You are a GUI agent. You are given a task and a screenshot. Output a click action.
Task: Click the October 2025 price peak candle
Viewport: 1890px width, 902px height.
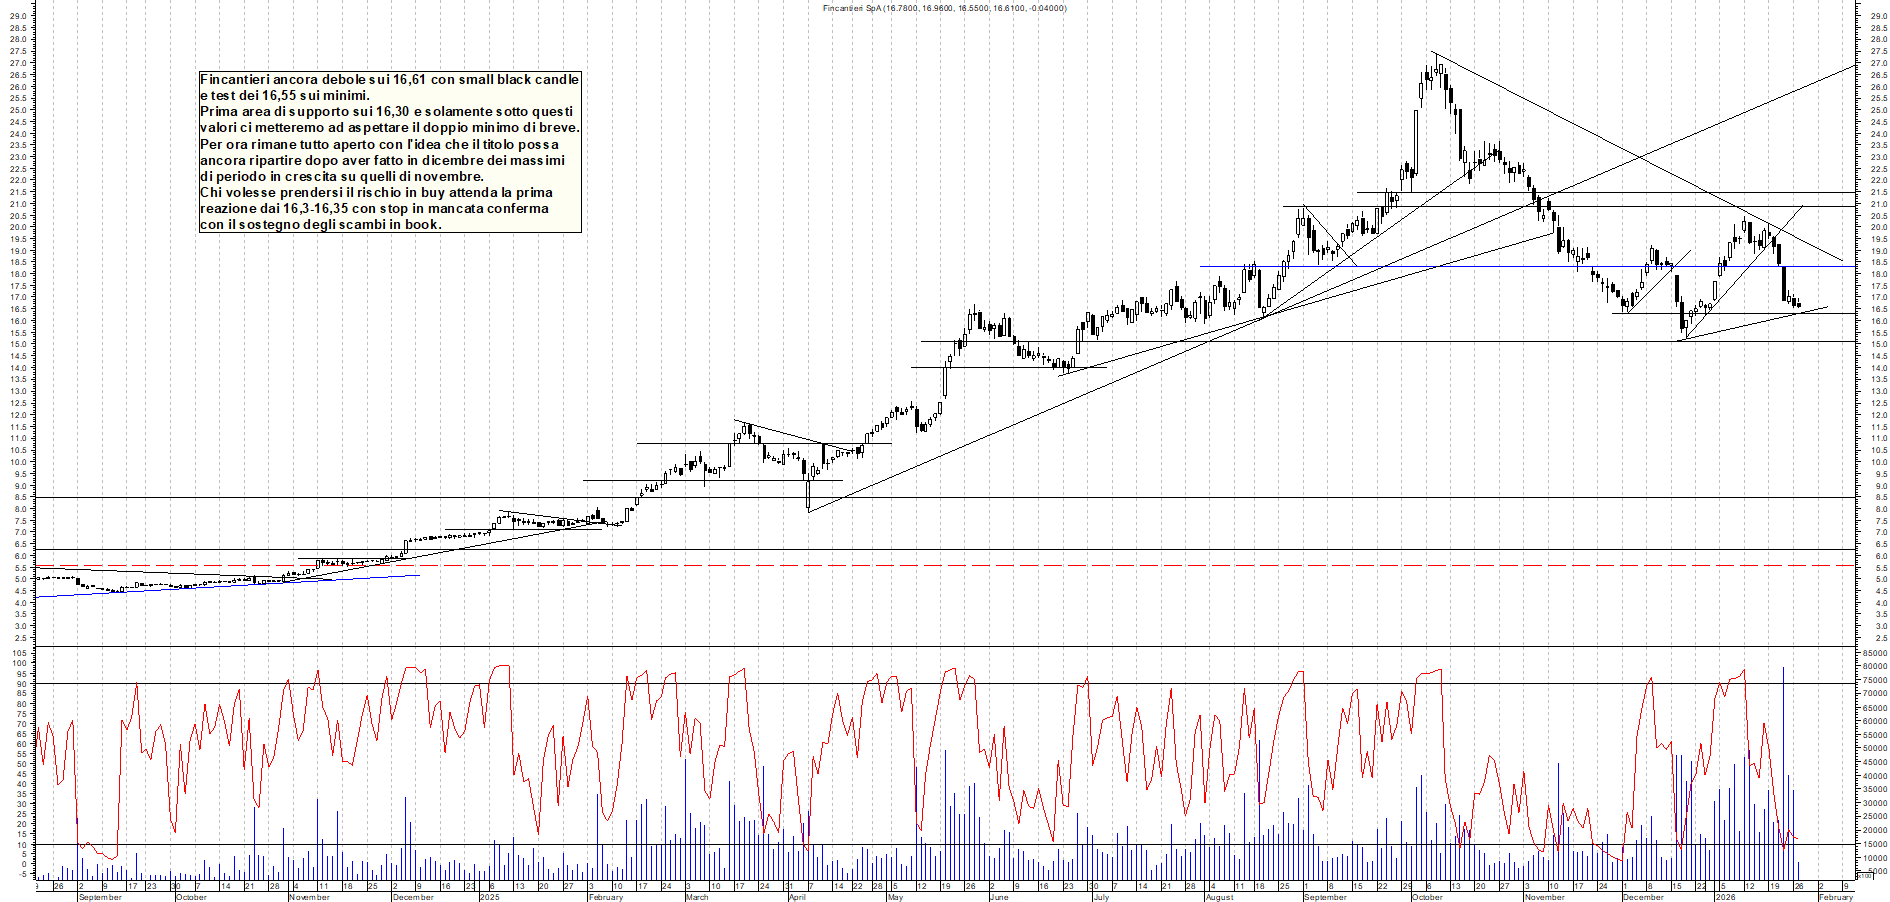pos(1437,68)
